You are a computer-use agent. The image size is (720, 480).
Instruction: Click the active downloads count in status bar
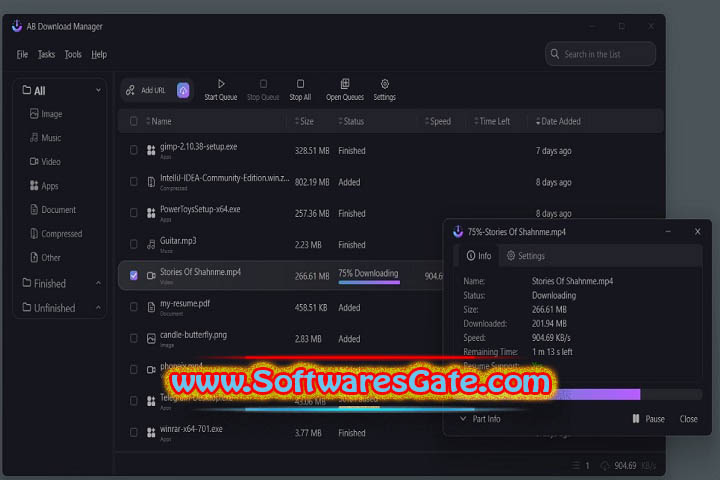[x=581, y=466]
